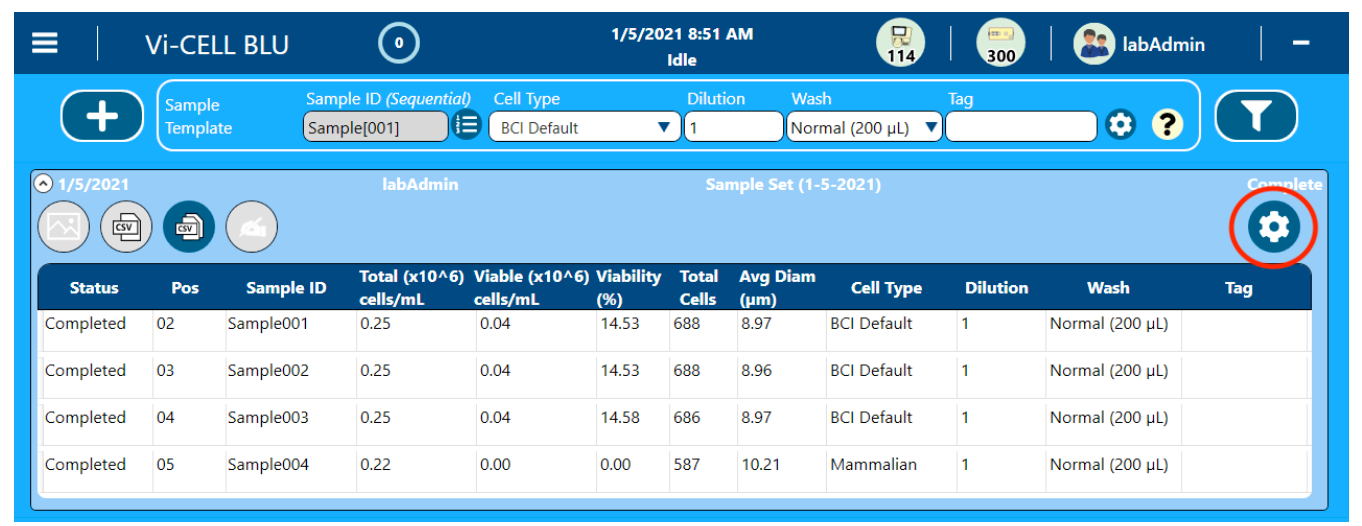Open sample template settings gear
Image resolution: width=1362 pixels, height=526 pixels.
coord(1121,125)
